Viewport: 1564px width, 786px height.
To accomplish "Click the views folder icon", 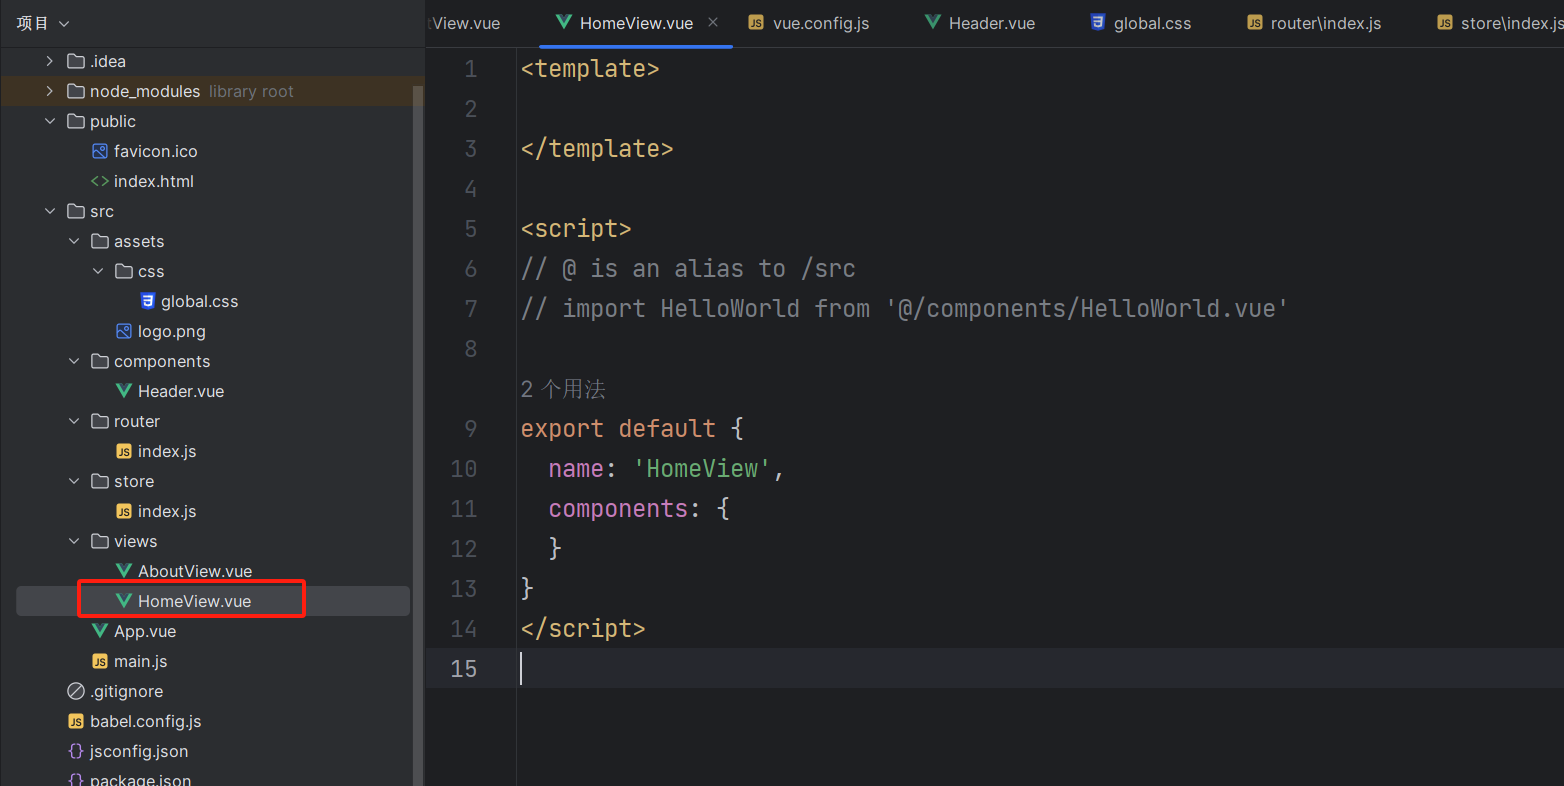I will [100, 541].
